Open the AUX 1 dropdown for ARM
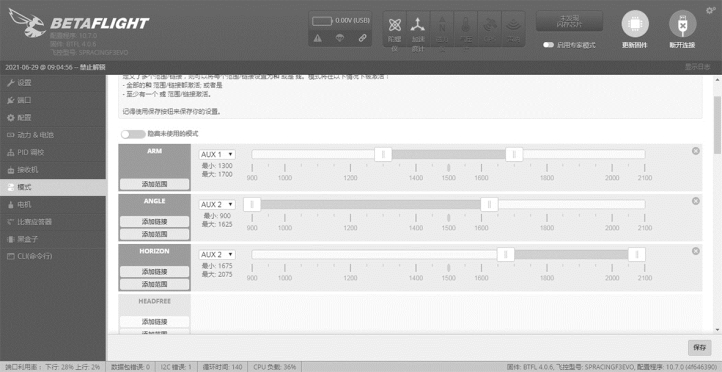The width and height of the screenshot is (722, 372). tap(217, 154)
